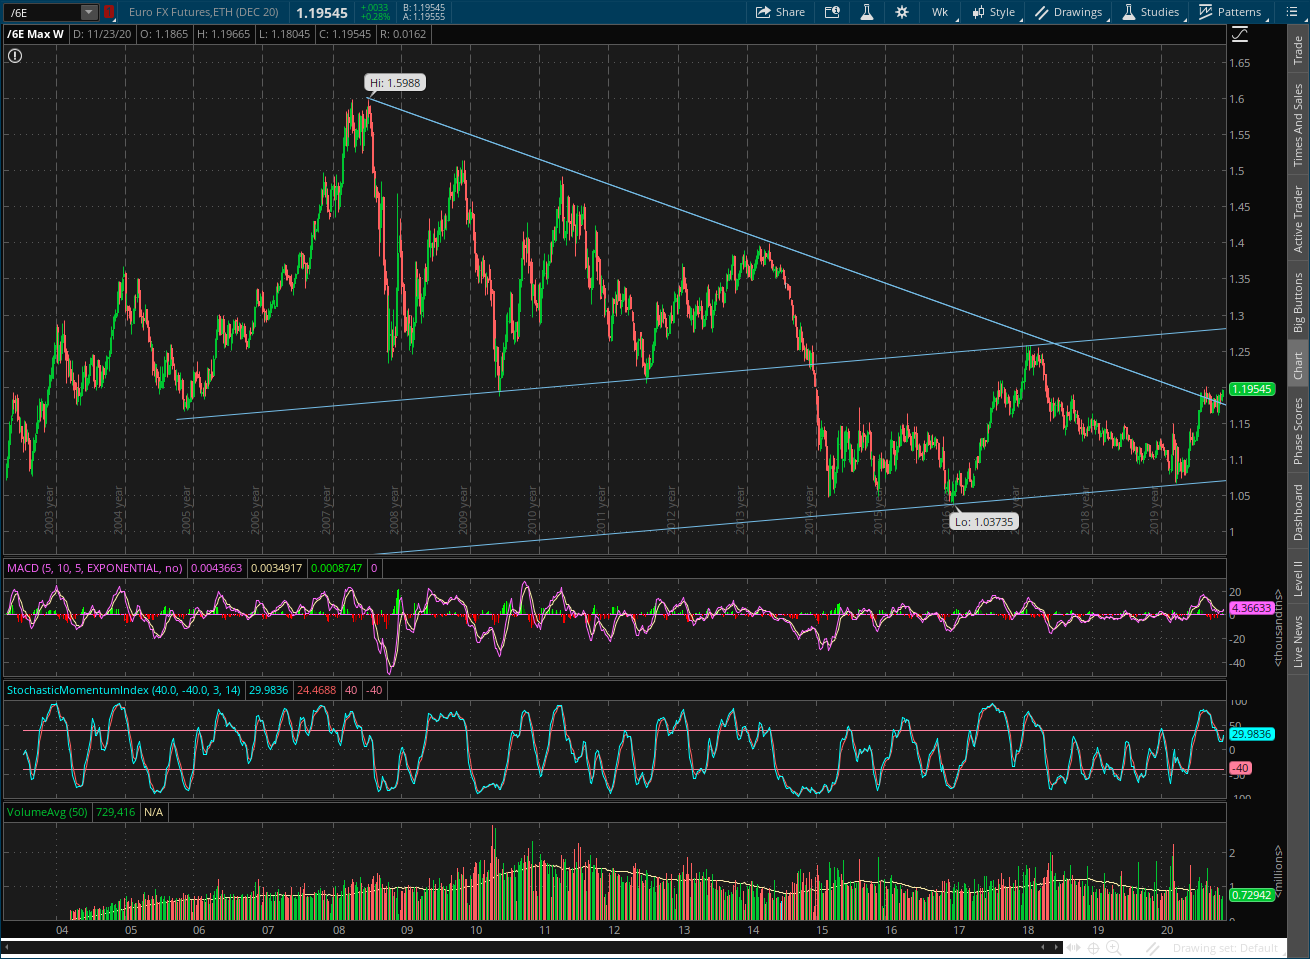Click the horizontal scrollbar below the chart
1310x959 pixels.
532,948
